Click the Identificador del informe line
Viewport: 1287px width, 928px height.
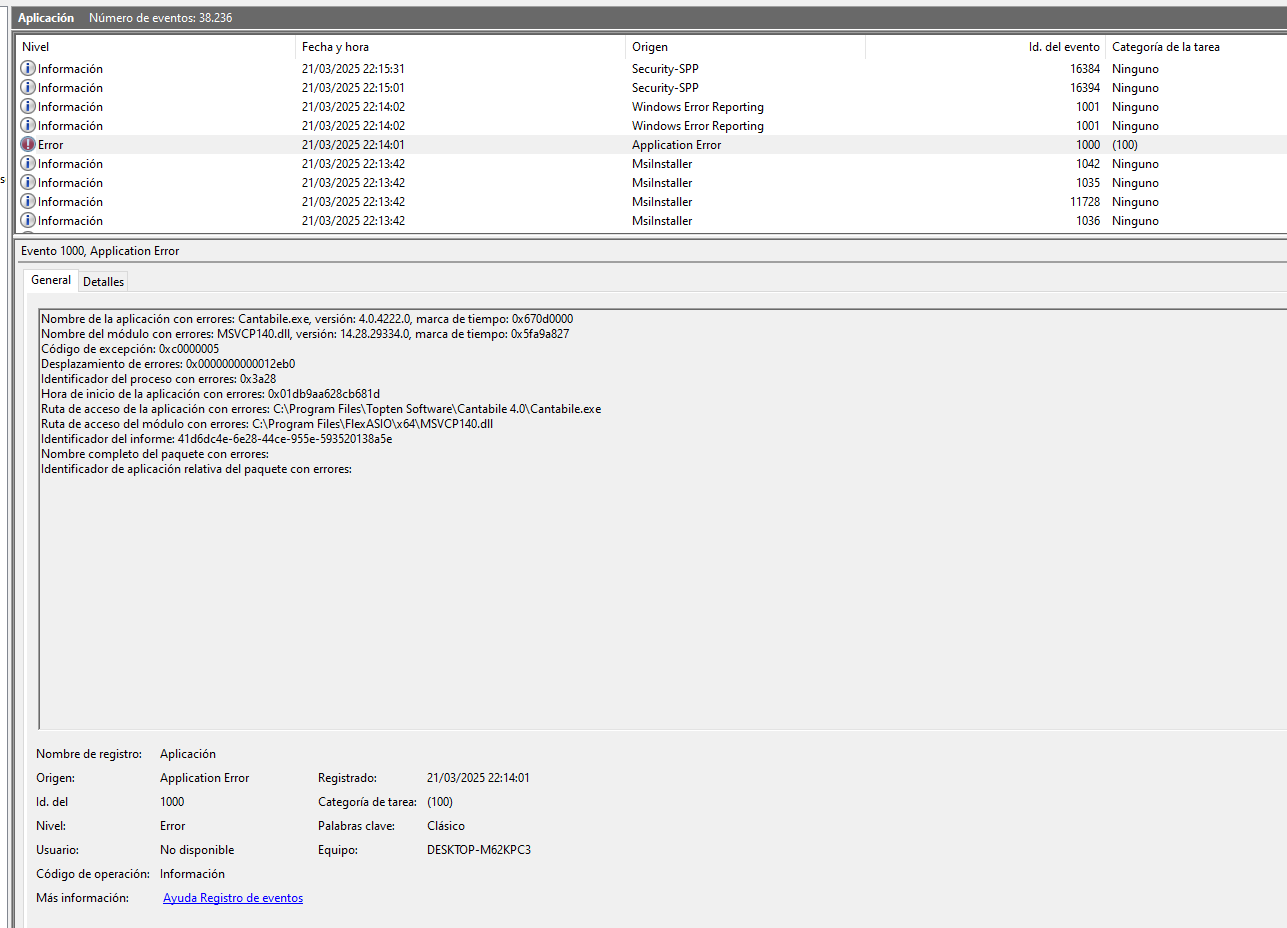[216, 439]
